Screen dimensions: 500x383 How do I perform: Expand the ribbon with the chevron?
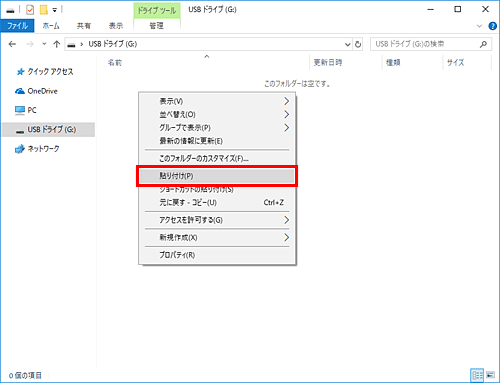pos(479,26)
